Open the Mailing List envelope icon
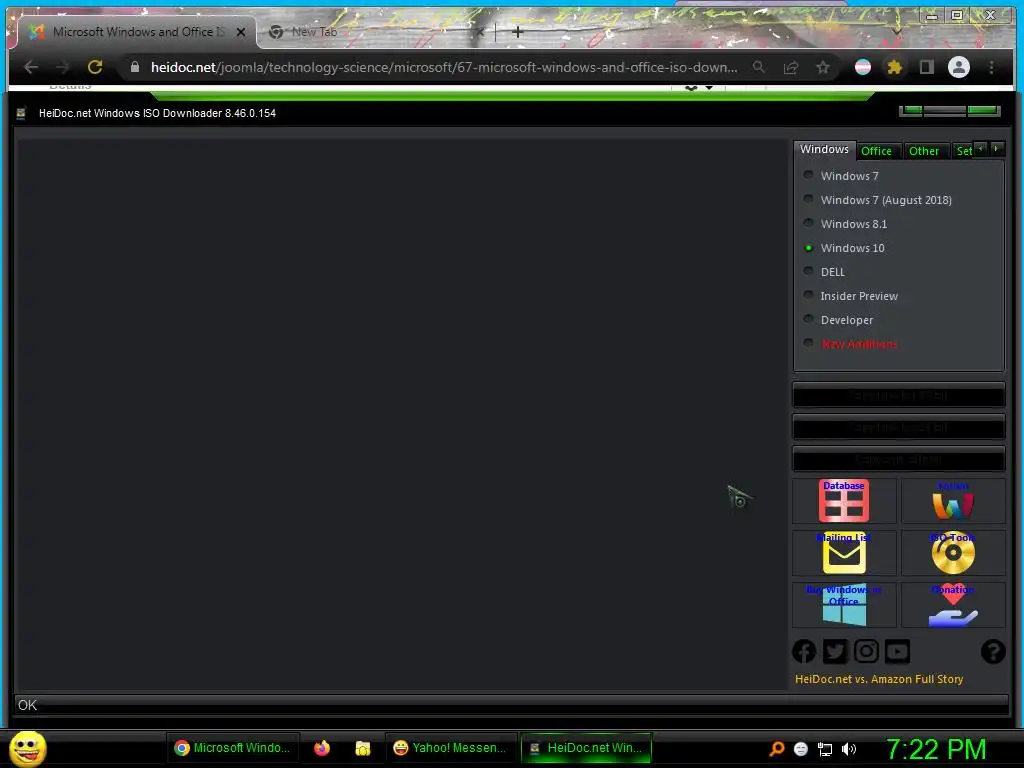Screen dimensions: 1024x768 pos(844,553)
